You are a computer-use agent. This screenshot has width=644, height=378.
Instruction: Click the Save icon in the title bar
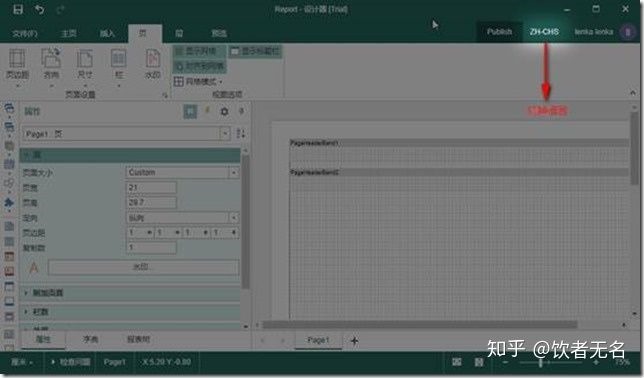click(x=18, y=9)
